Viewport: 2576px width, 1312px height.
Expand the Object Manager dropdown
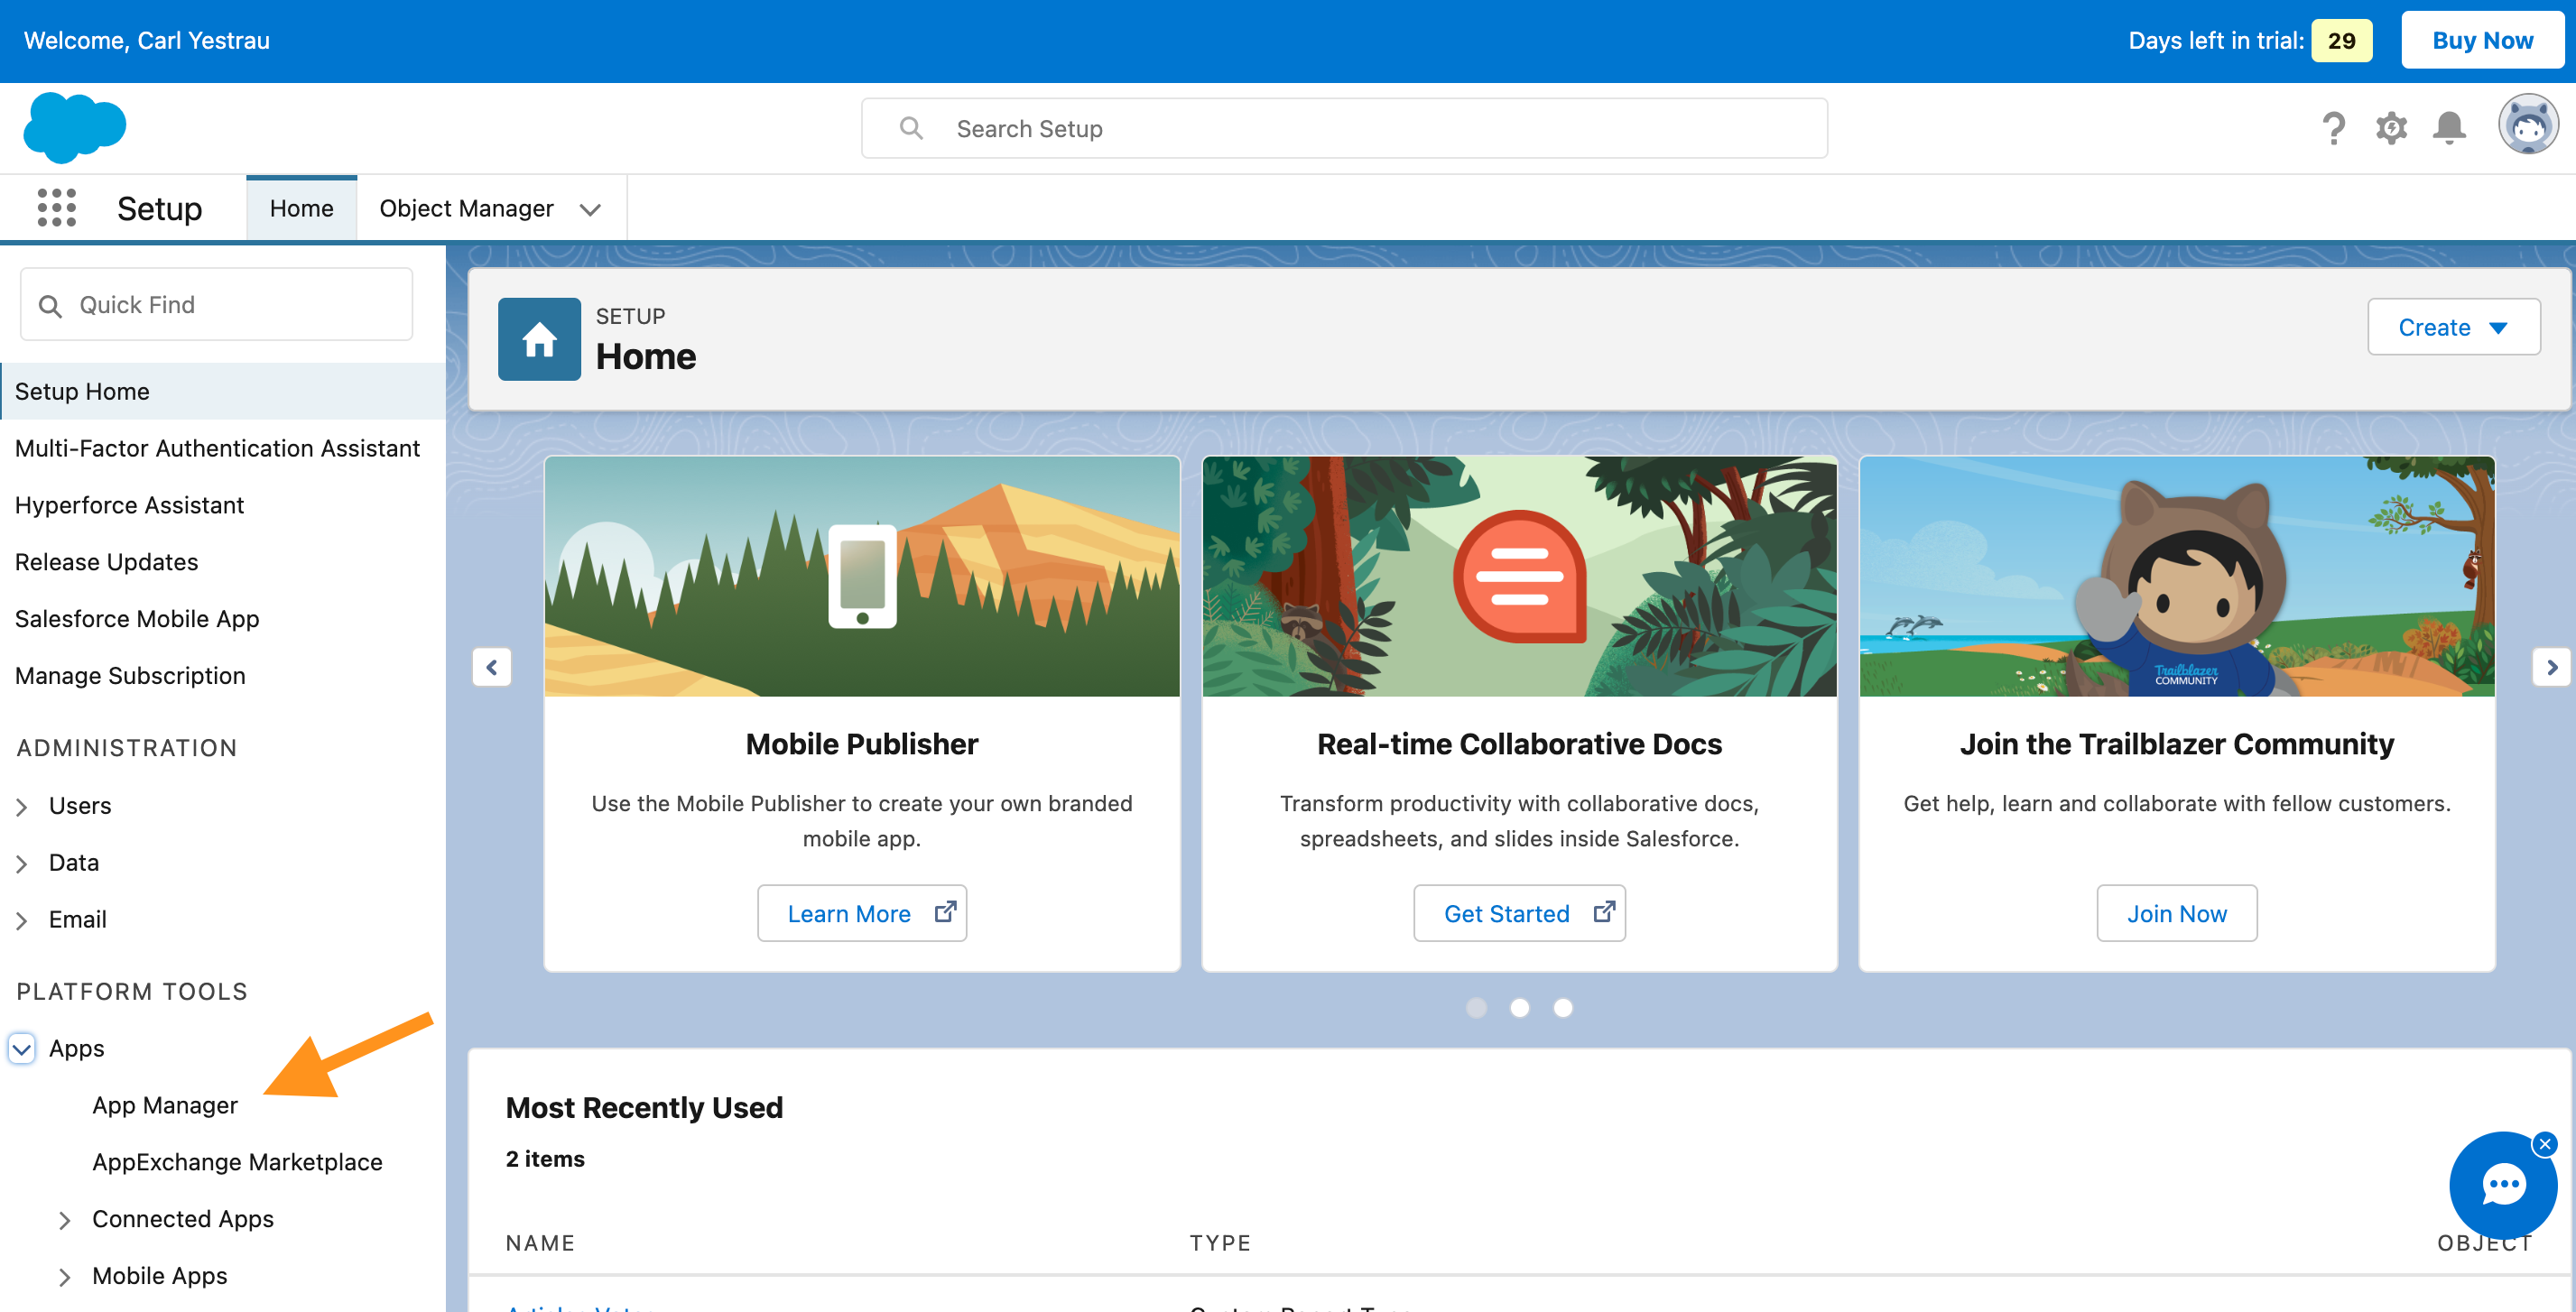(591, 208)
